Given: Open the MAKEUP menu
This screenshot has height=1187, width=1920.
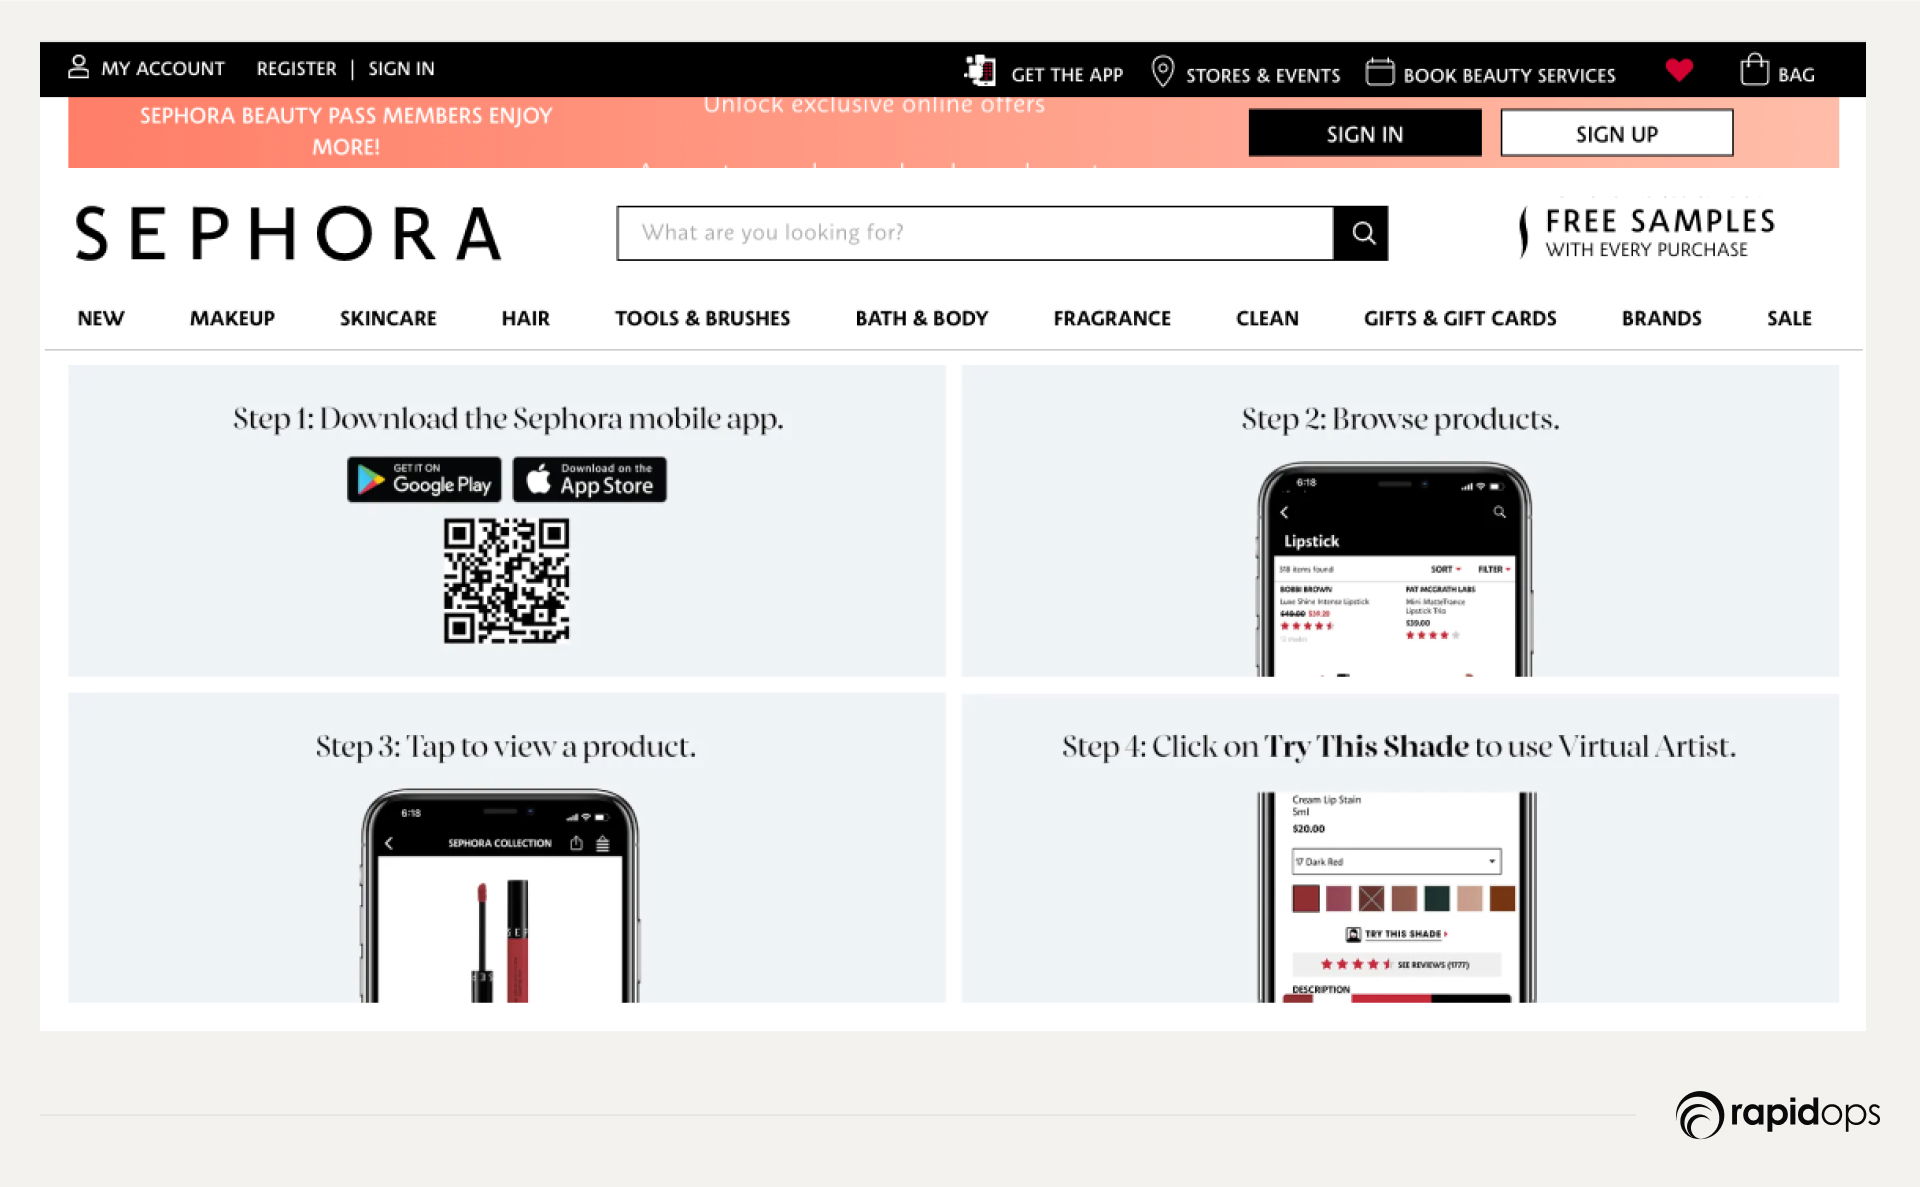Looking at the screenshot, I should (232, 318).
